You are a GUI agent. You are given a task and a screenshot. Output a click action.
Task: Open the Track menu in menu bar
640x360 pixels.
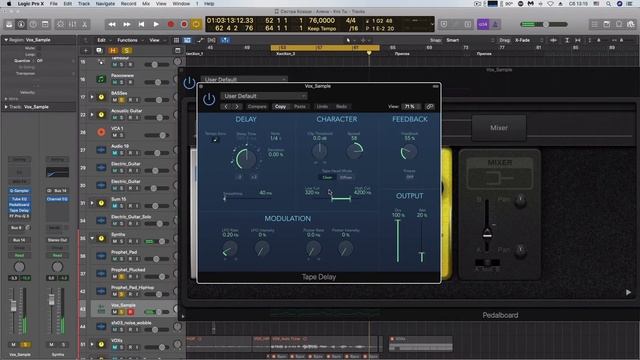pyautogui.click(x=84, y=4)
